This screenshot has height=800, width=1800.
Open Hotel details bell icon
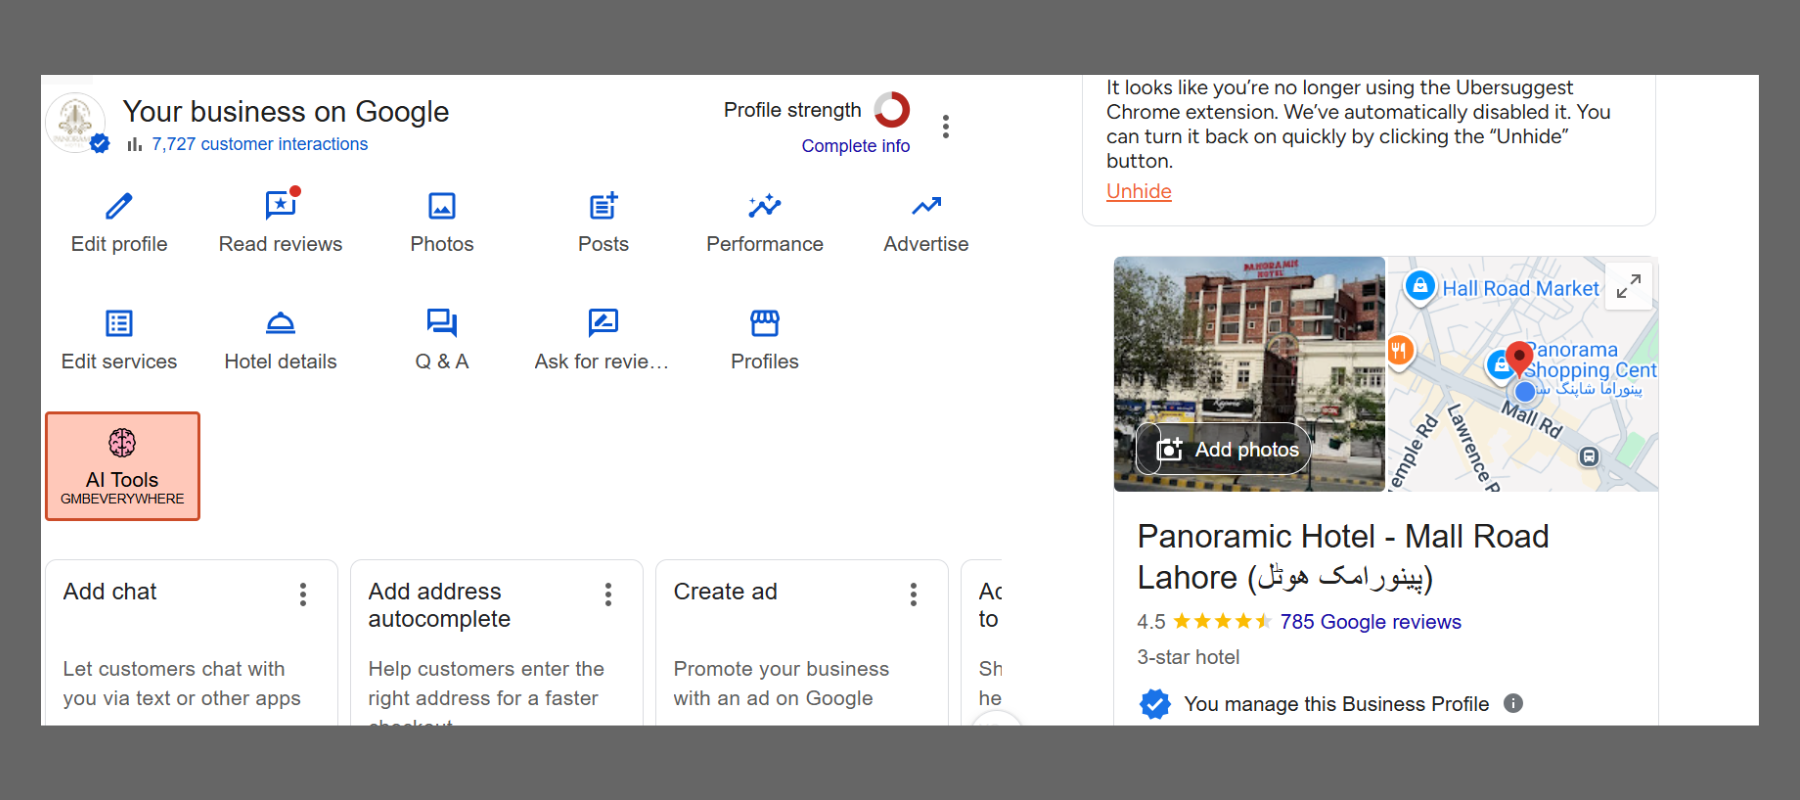(x=280, y=324)
